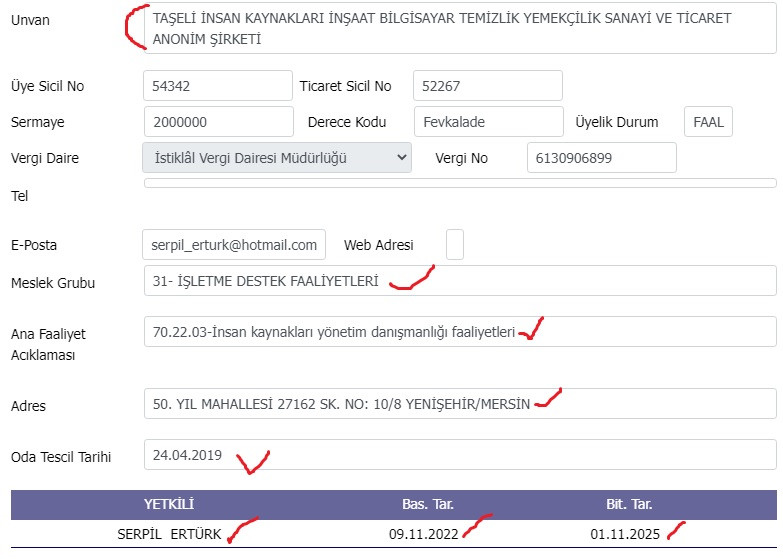Focus the Sermaye field showing 2000000
The width and height of the screenshot is (783, 559).
[x=219, y=121]
